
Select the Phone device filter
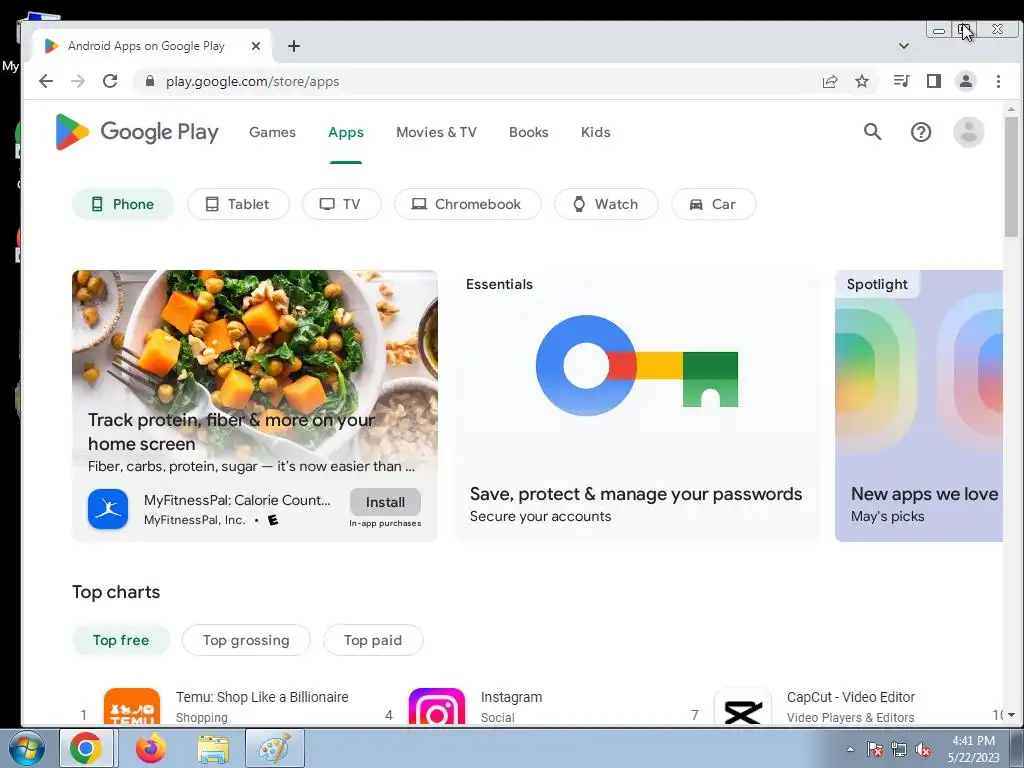click(123, 204)
